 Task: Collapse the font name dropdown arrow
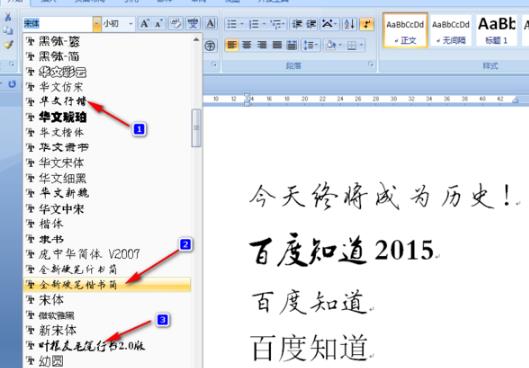click(x=97, y=24)
